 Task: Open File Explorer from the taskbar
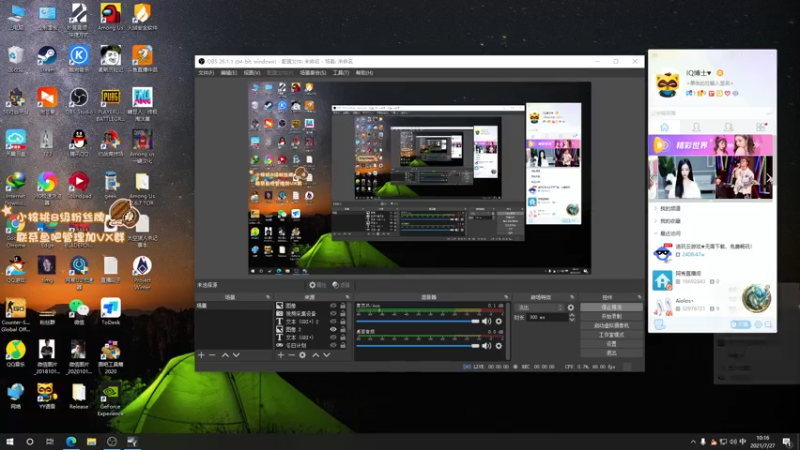click(91, 441)
